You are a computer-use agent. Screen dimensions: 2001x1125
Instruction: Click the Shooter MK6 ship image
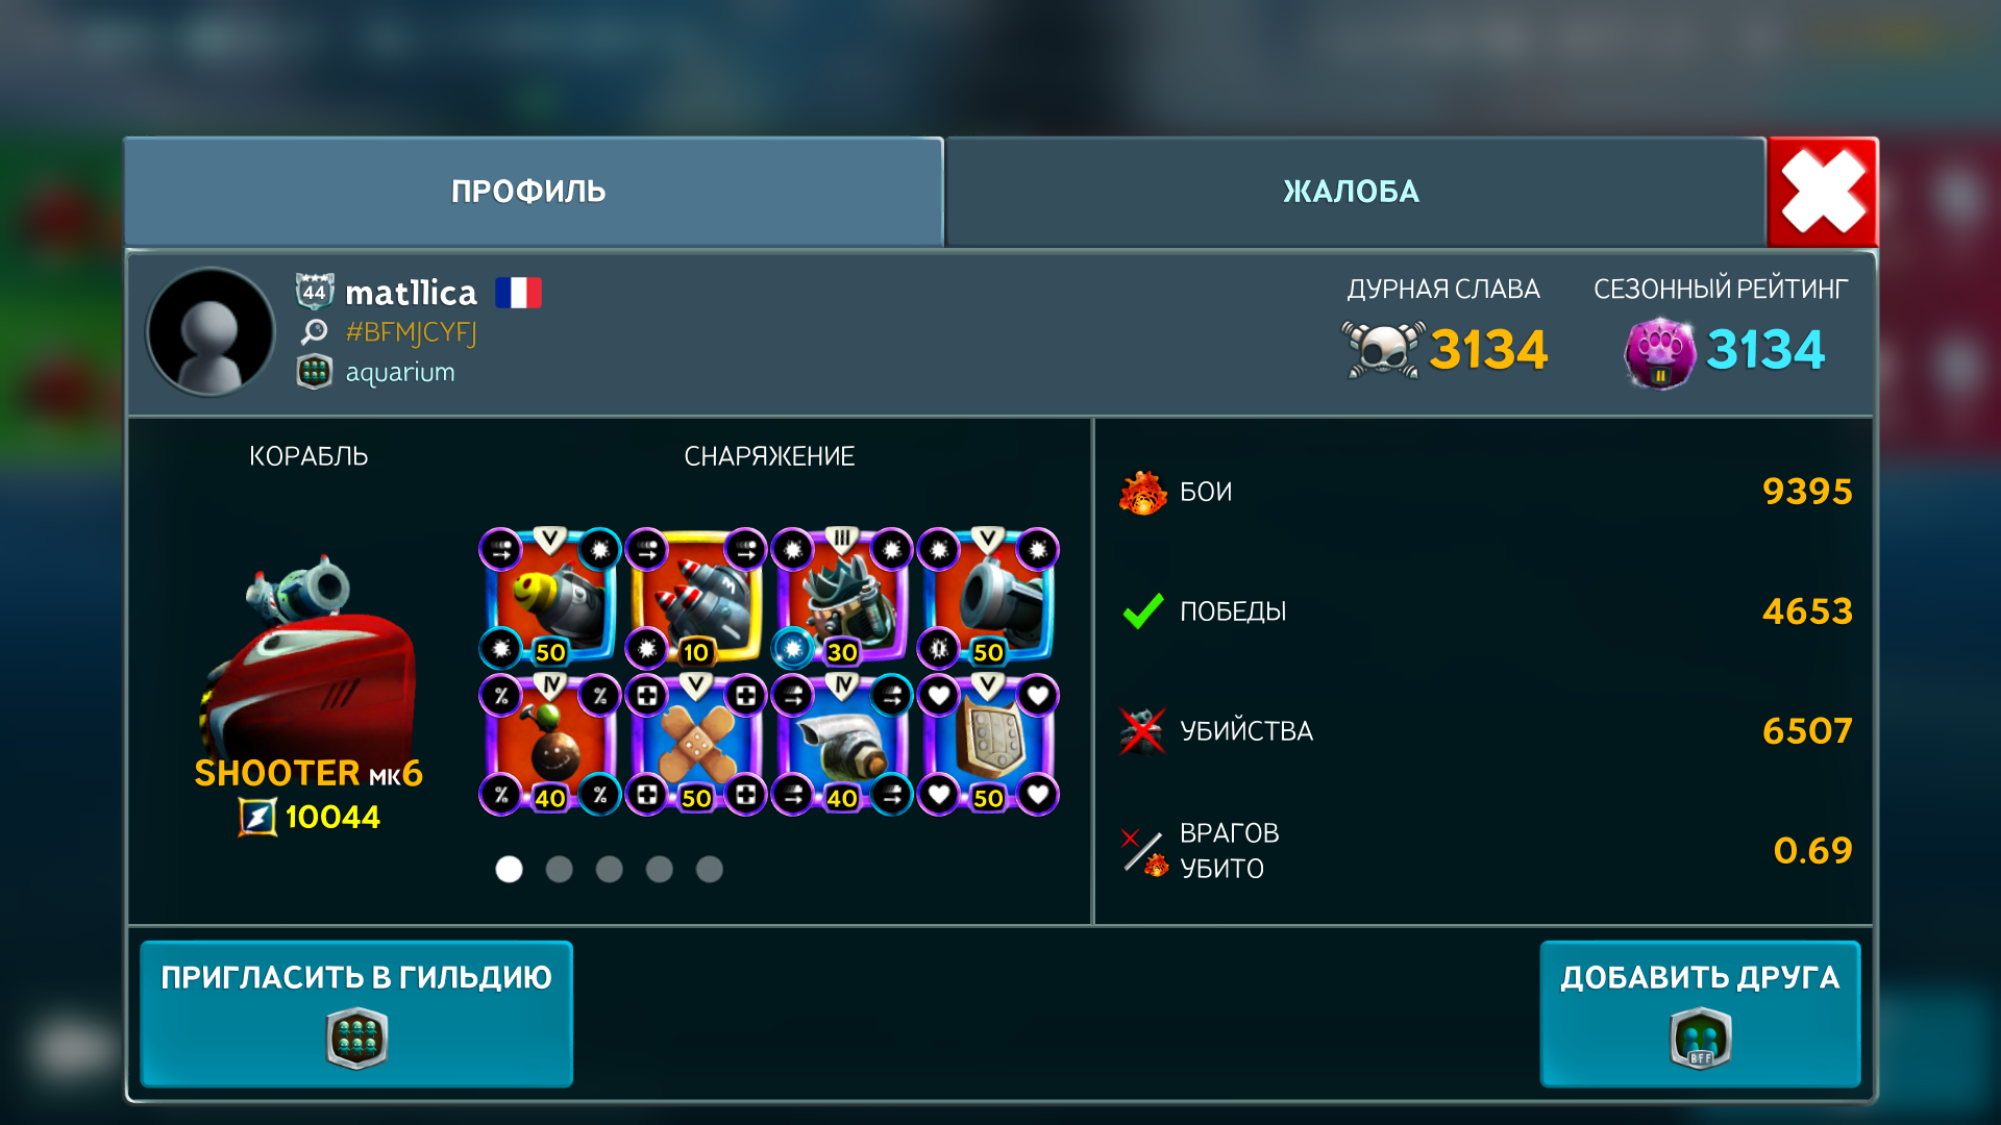pyautogui.click(x=308, y=660)
